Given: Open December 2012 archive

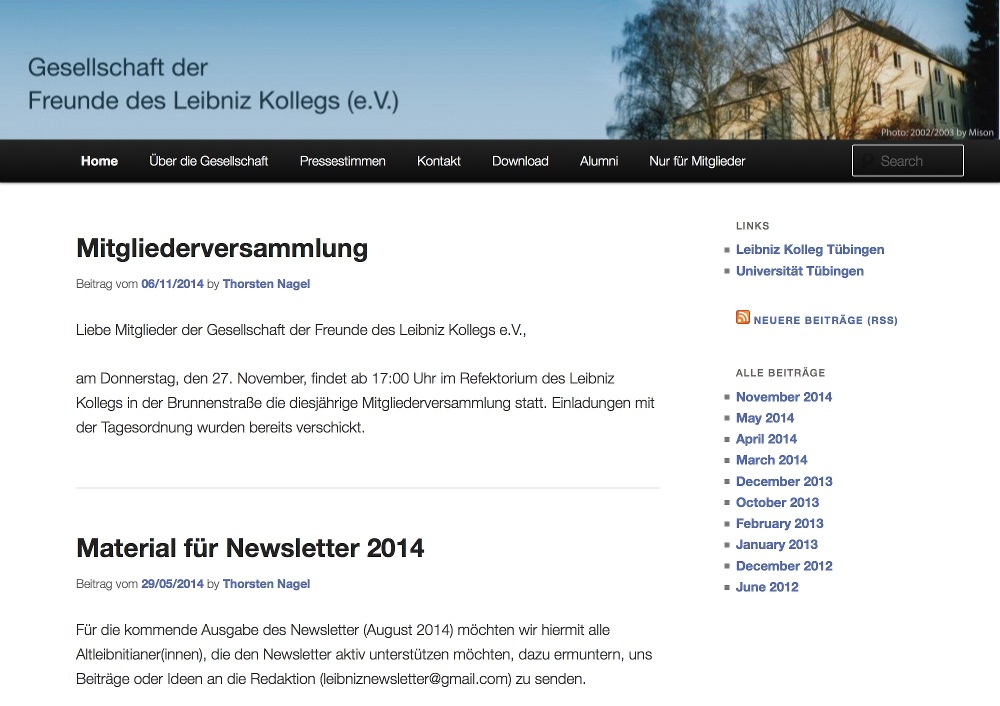Looking at the screenshot, I should 784,566.
